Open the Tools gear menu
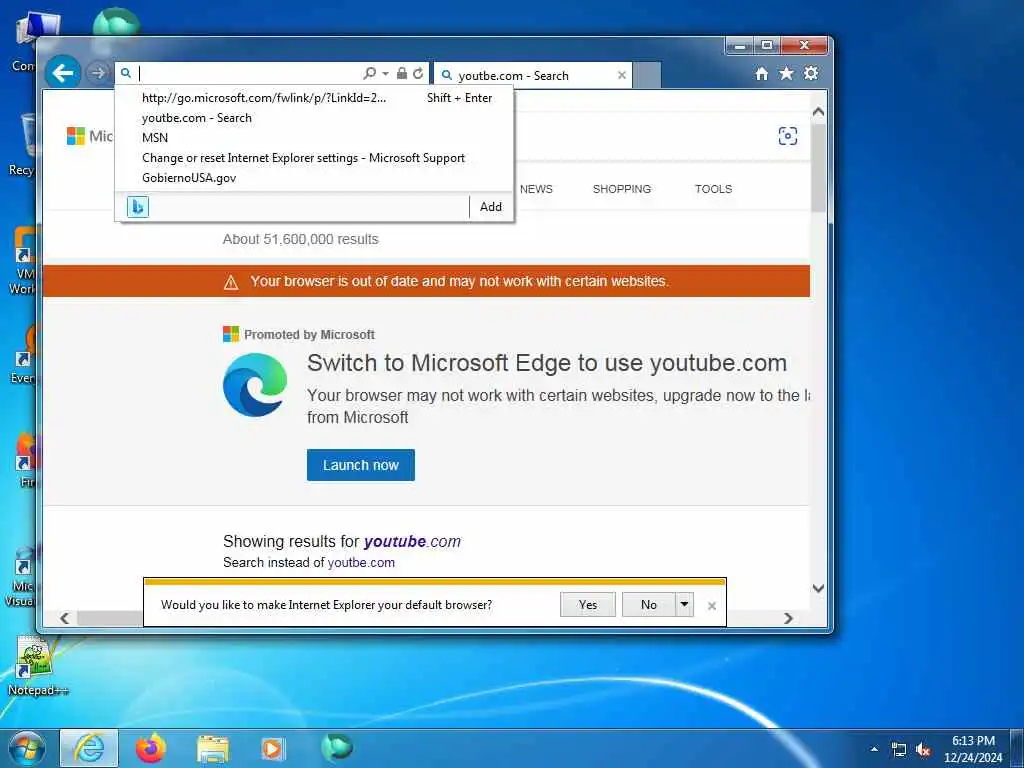1024x768 pixels. coord(811,73)
